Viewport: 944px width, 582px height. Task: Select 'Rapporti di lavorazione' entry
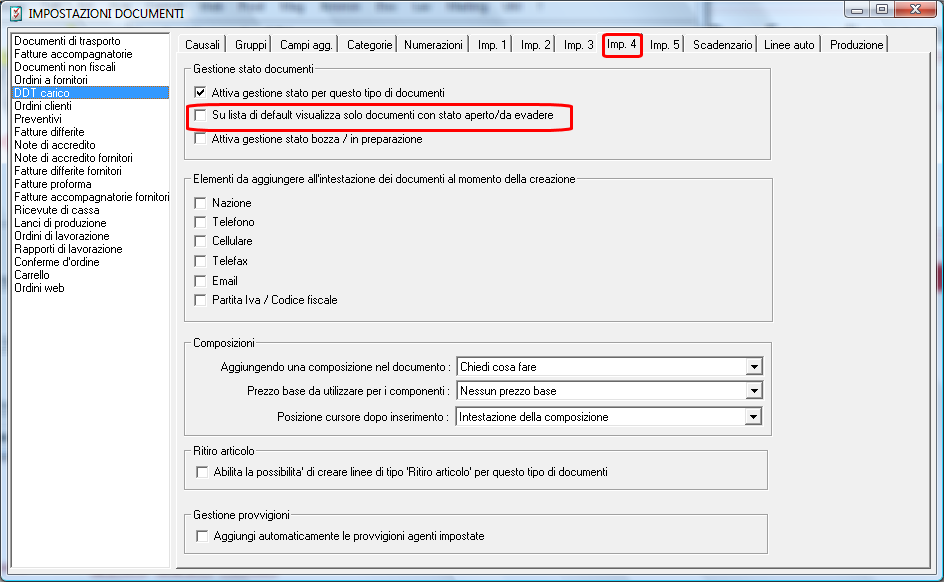90,249
